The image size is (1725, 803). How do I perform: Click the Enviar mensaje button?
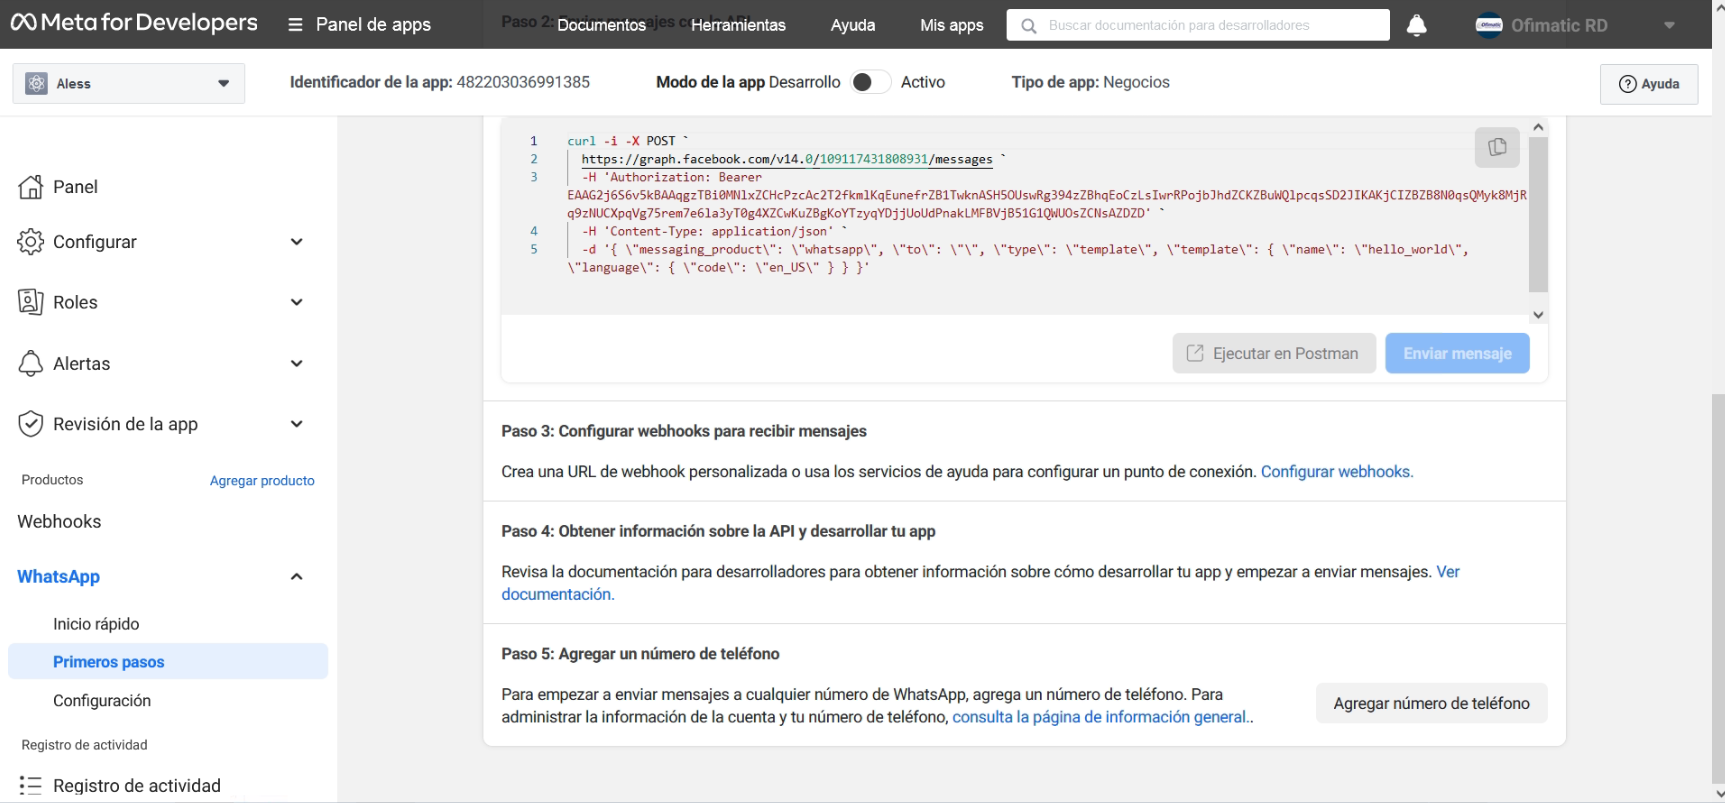point(1456,354)
